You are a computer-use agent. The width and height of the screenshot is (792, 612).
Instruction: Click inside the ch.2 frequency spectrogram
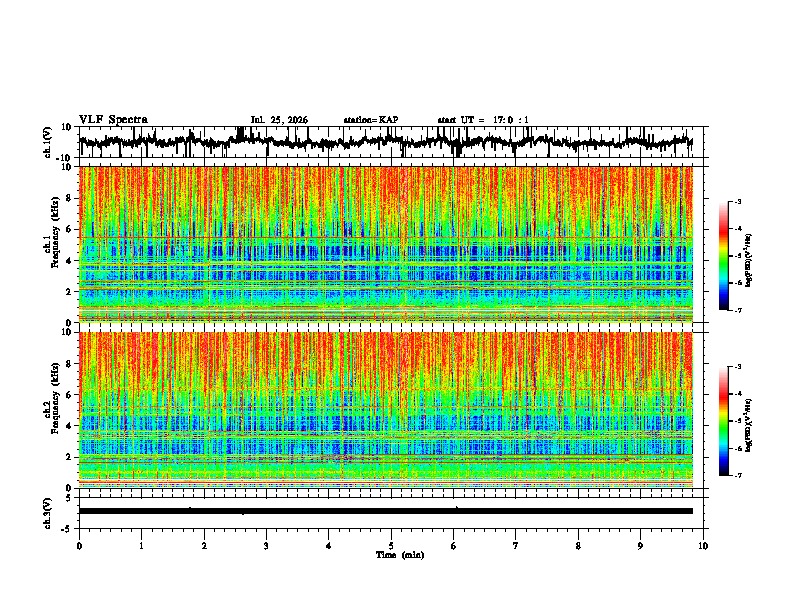click(386, 410)
